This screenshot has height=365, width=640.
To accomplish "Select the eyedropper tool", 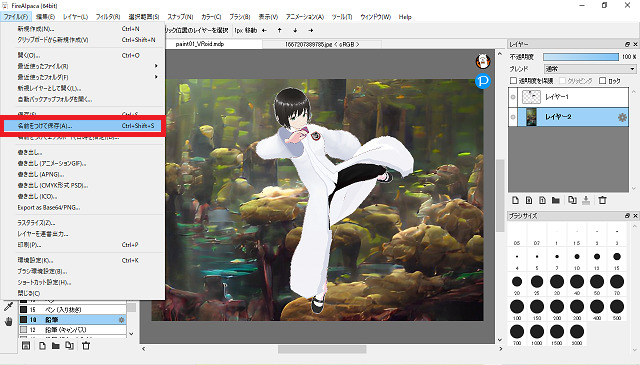I will pyautogui.click(x=8, y=306).
